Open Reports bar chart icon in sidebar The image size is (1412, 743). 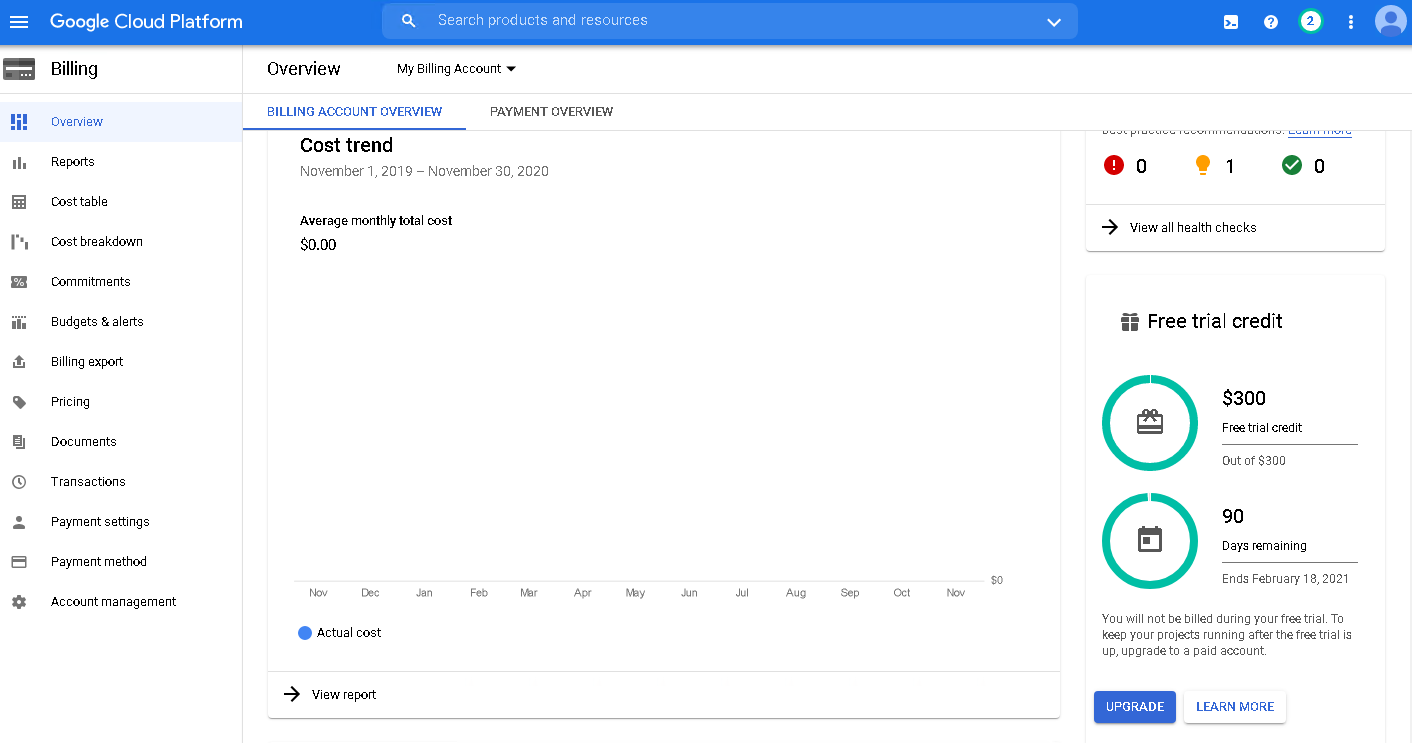[19, 162]
